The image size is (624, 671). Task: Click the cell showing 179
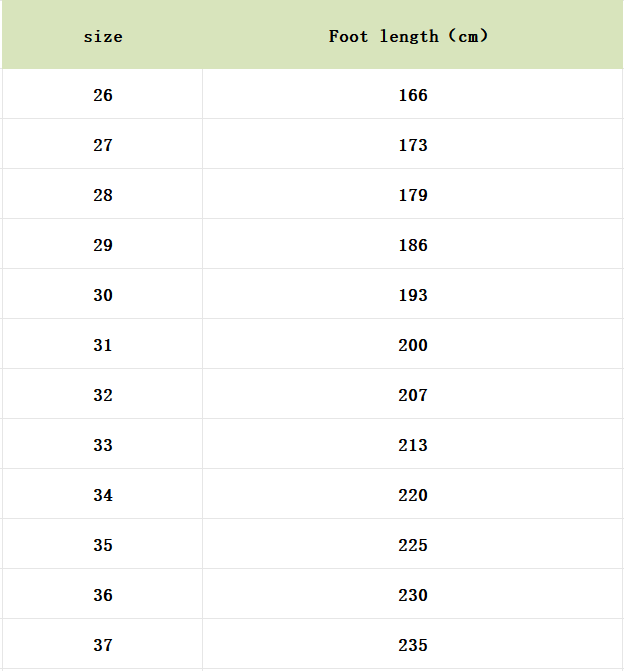point(412,195)
